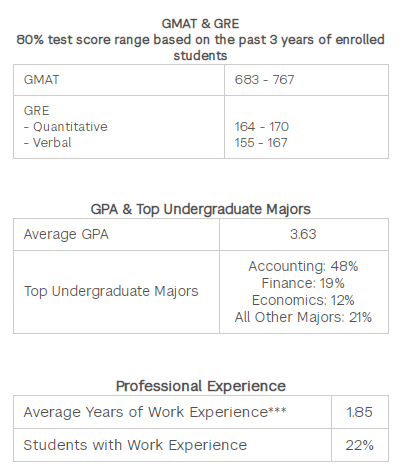
Task: Click the Accounting: 48% entry
Action: click(303, 266)
